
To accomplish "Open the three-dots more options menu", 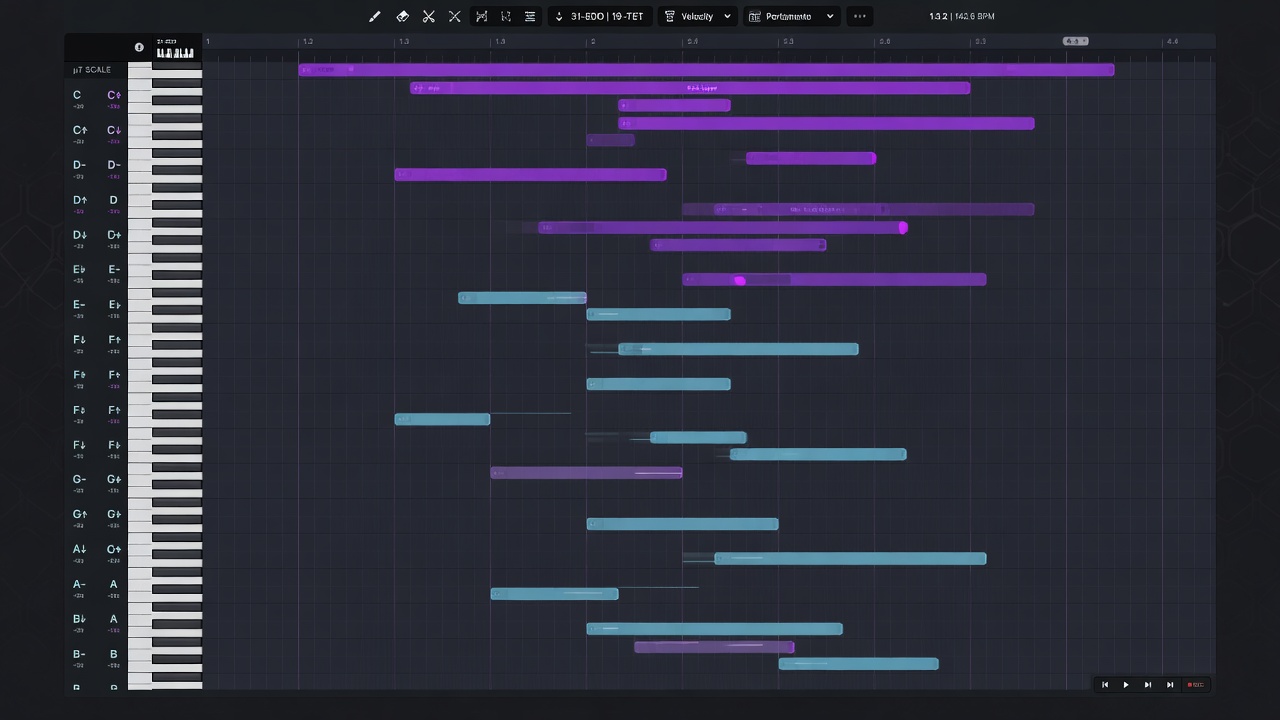I will click(x=859, y=16).
